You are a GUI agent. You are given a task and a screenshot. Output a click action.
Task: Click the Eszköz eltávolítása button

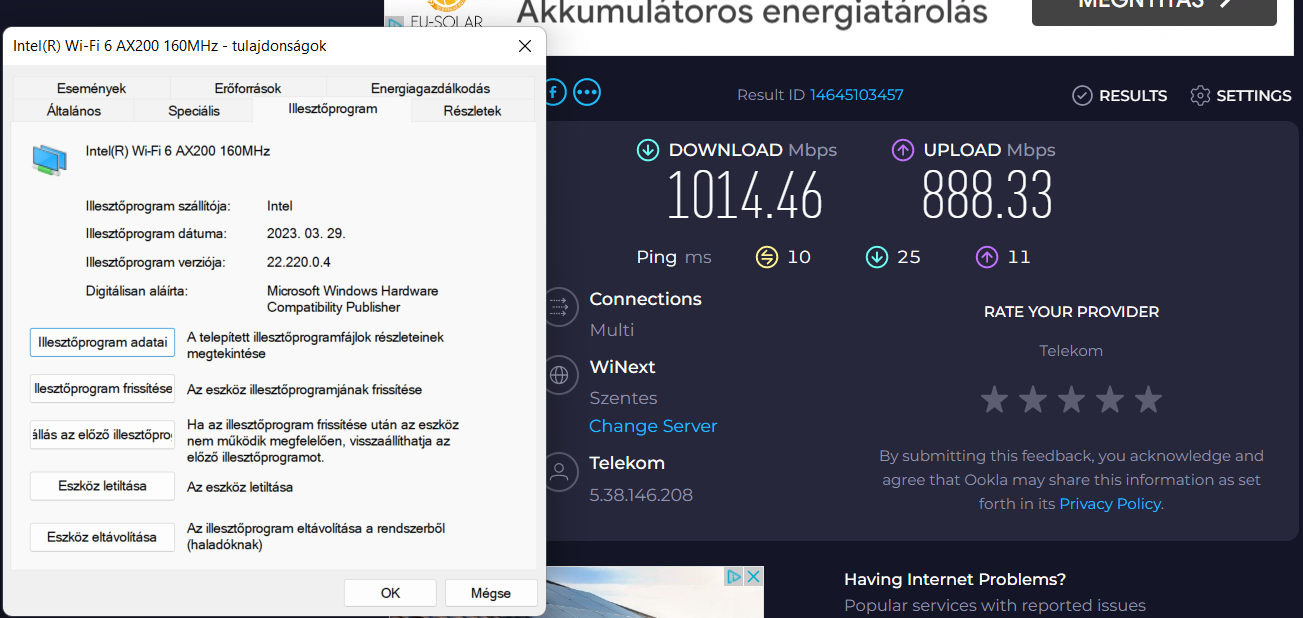coord(102,537)
